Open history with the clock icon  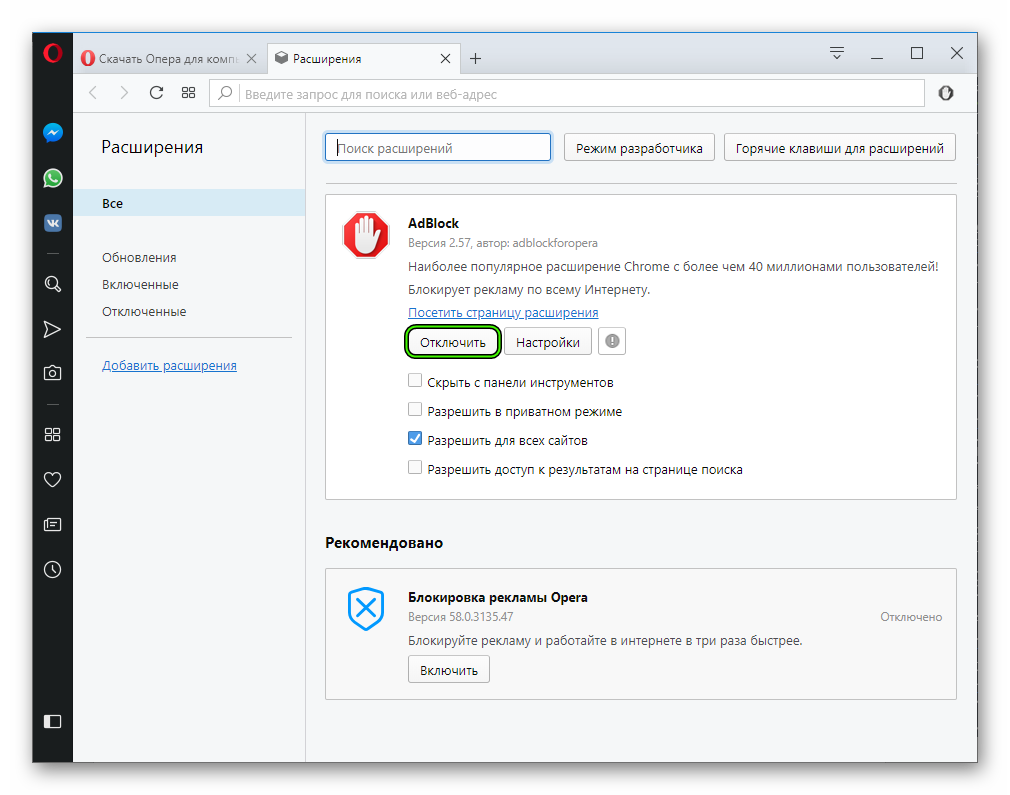pyautogui.click(x=53, y=570)
